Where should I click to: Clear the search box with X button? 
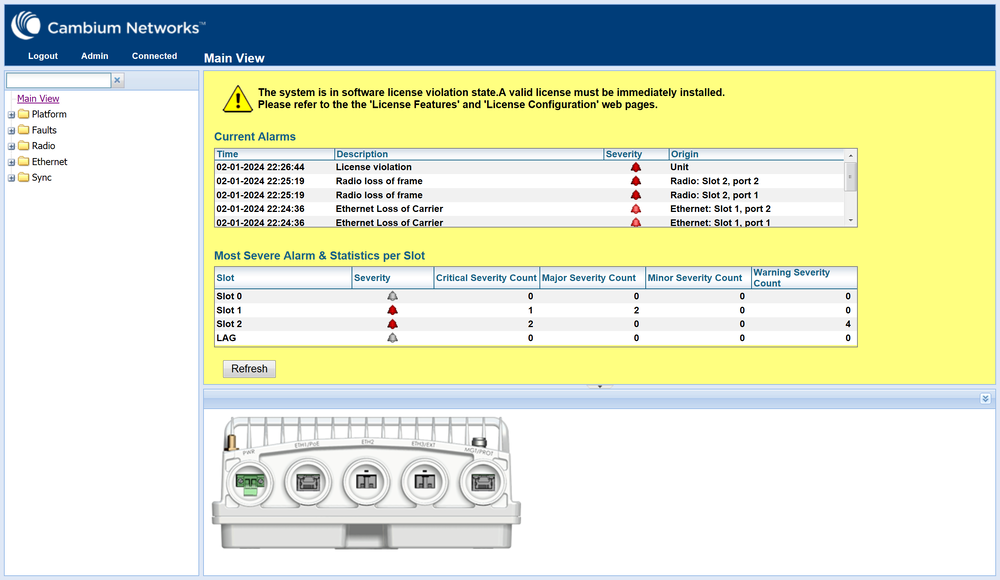pyautogui.click(x=117, y=80)
